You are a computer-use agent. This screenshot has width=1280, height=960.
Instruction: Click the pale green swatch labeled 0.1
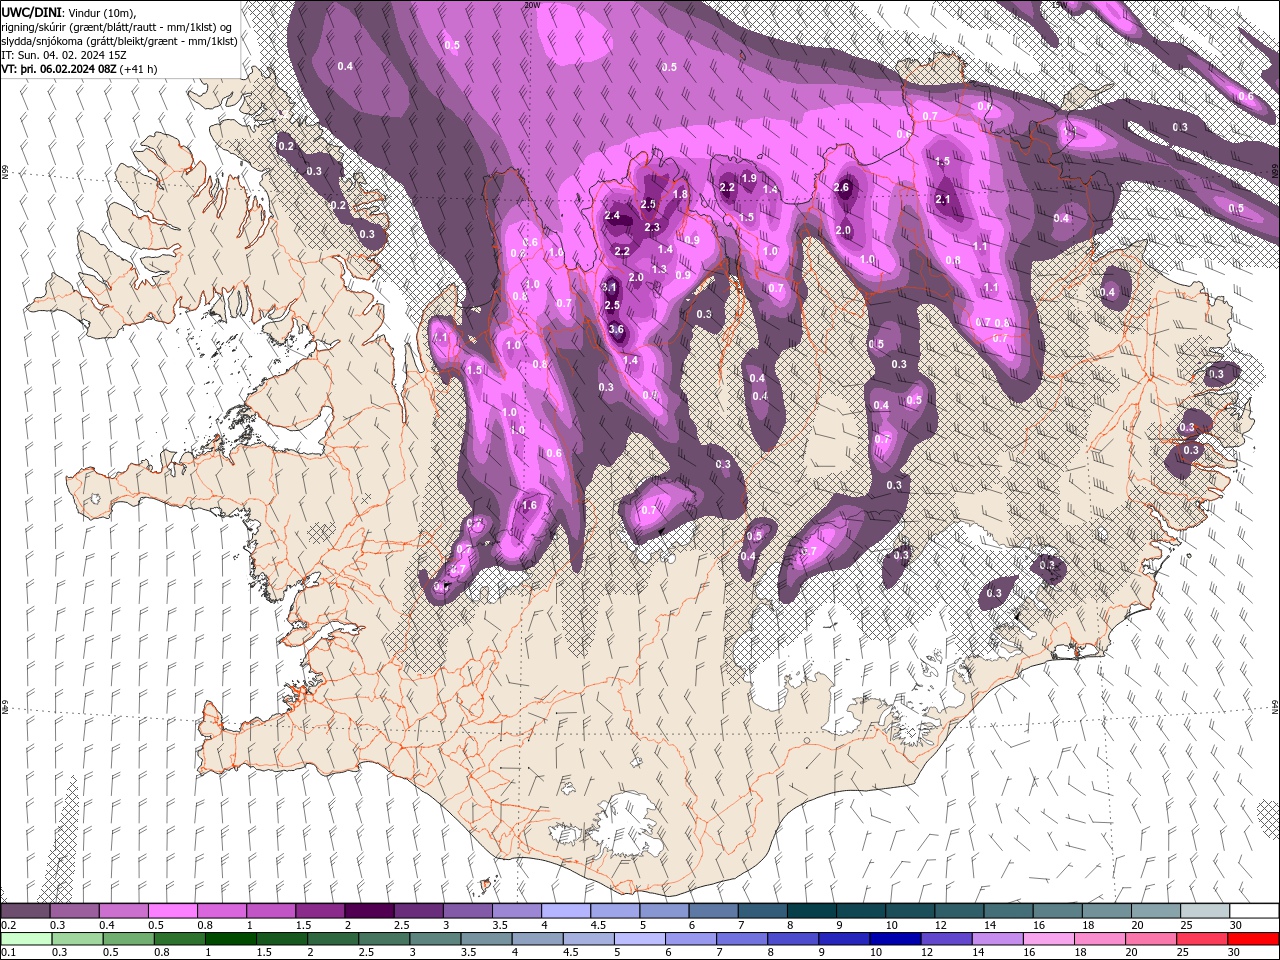pos(26,939)
